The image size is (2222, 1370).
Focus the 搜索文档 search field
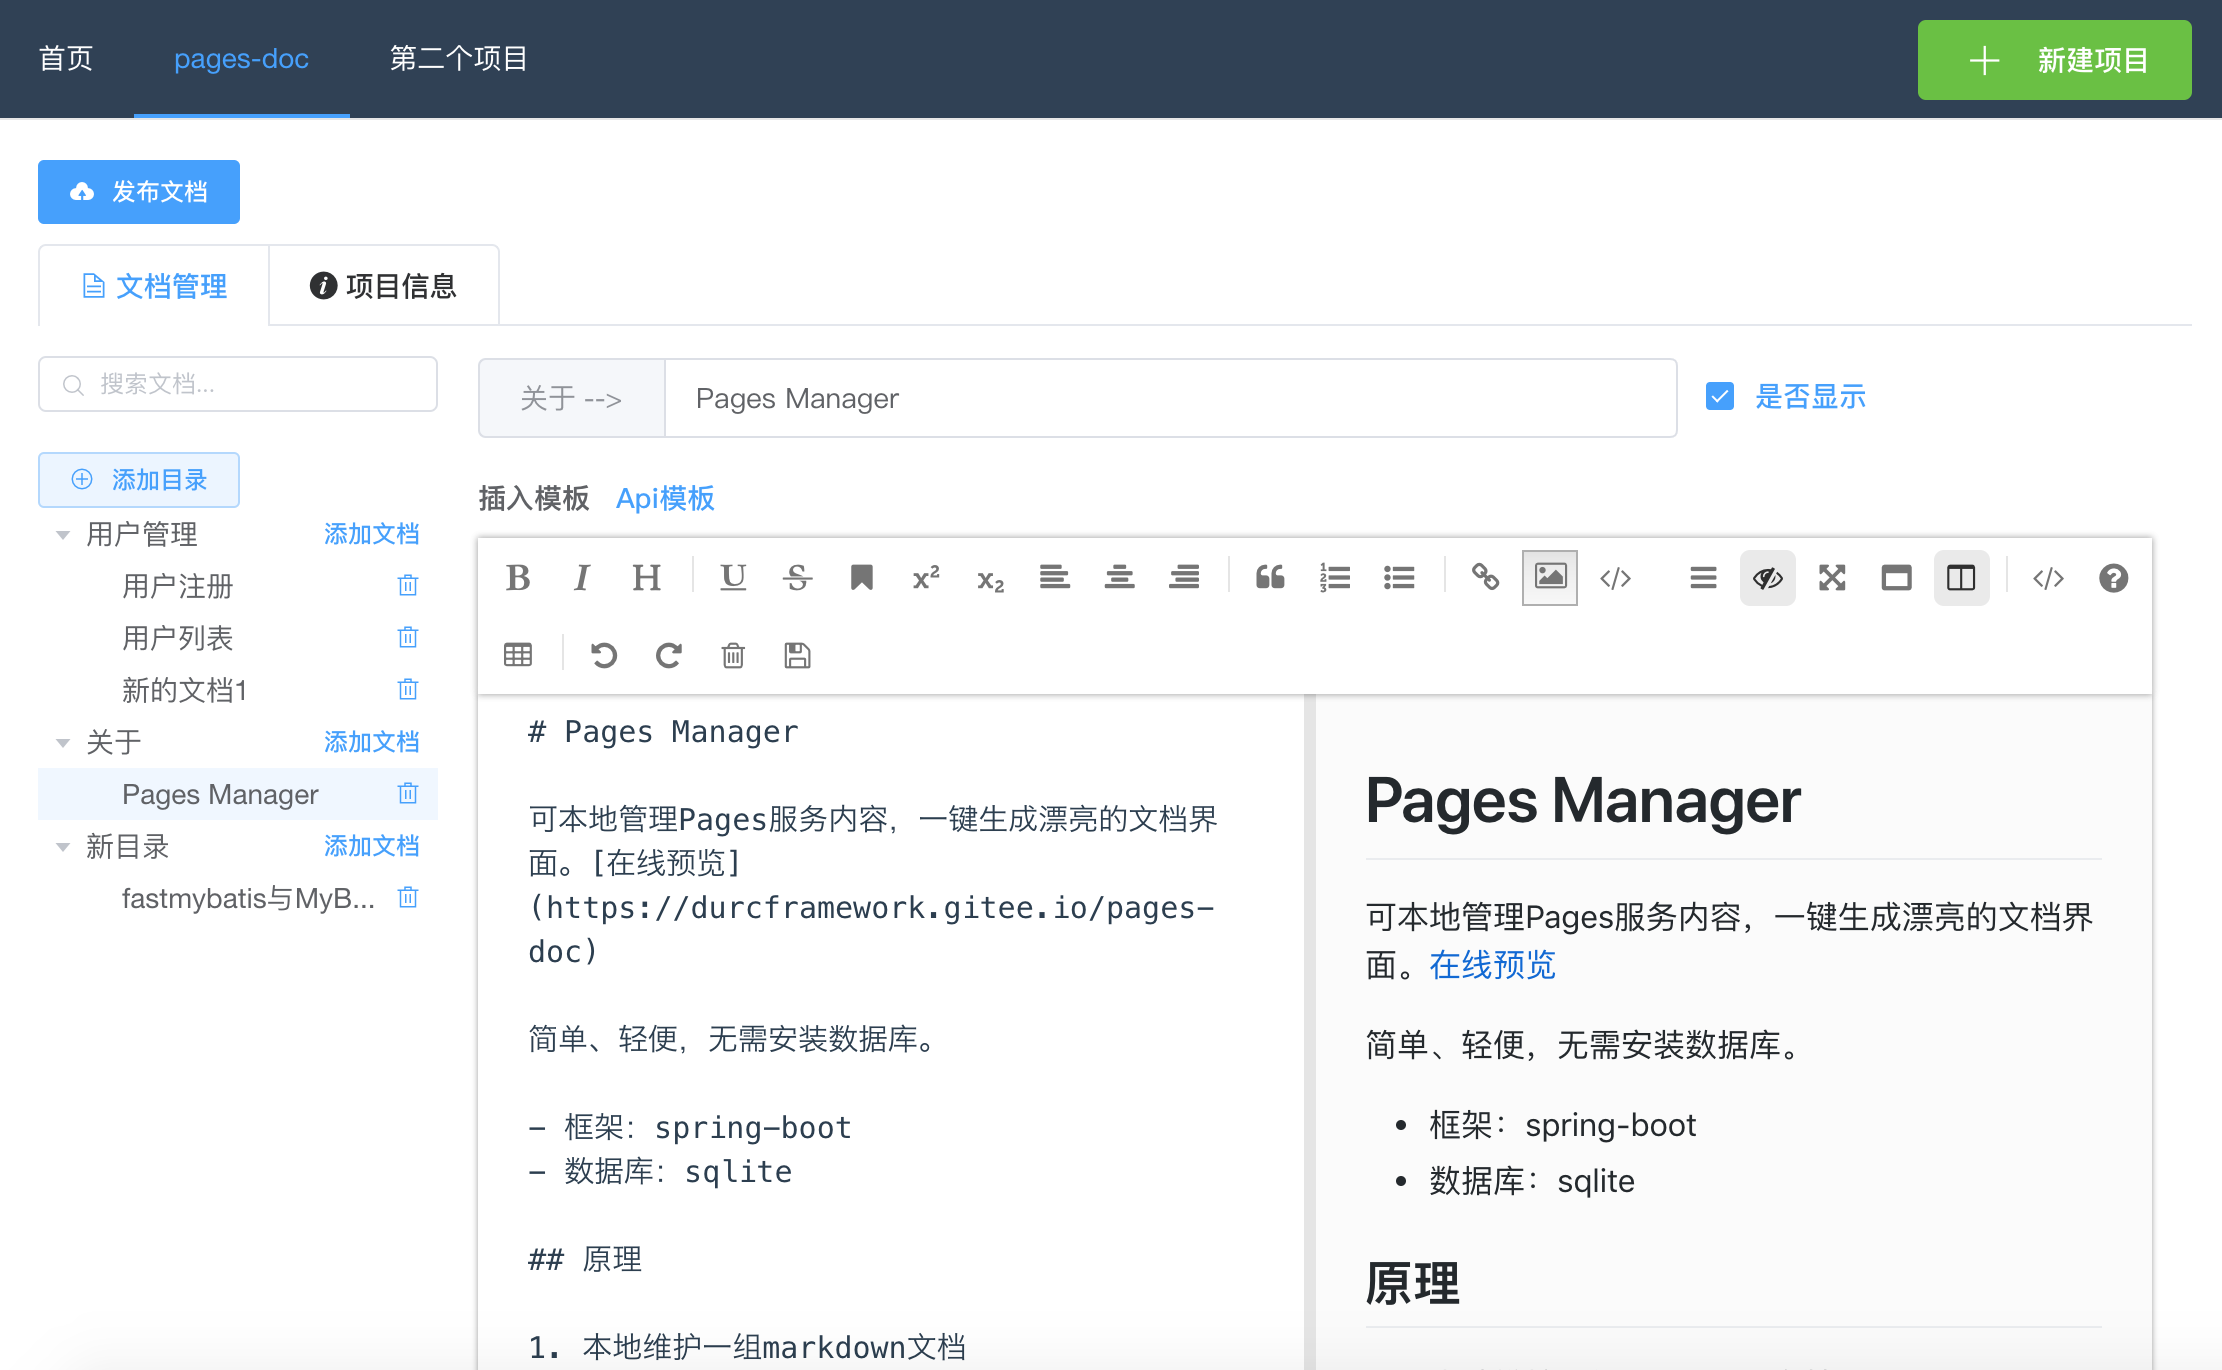pyautogui.click(x=238, y=384)
